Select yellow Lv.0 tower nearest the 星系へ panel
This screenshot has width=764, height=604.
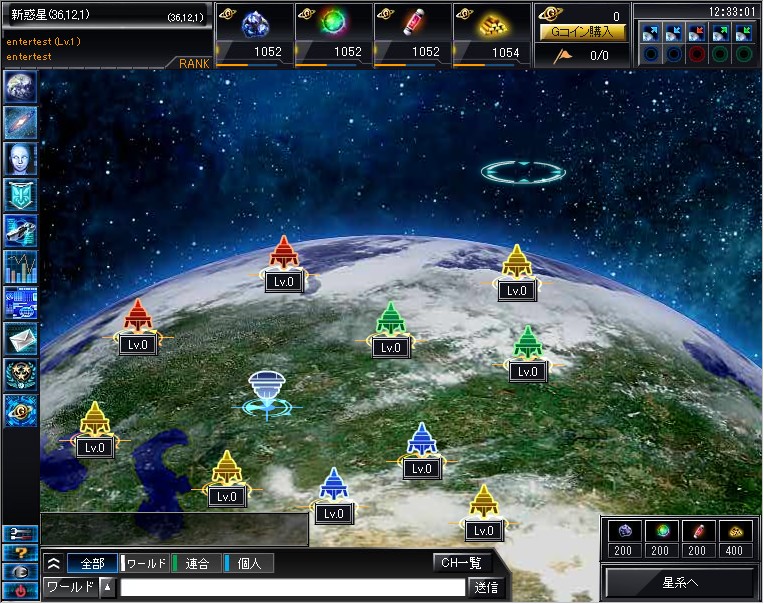click(483, 513)
